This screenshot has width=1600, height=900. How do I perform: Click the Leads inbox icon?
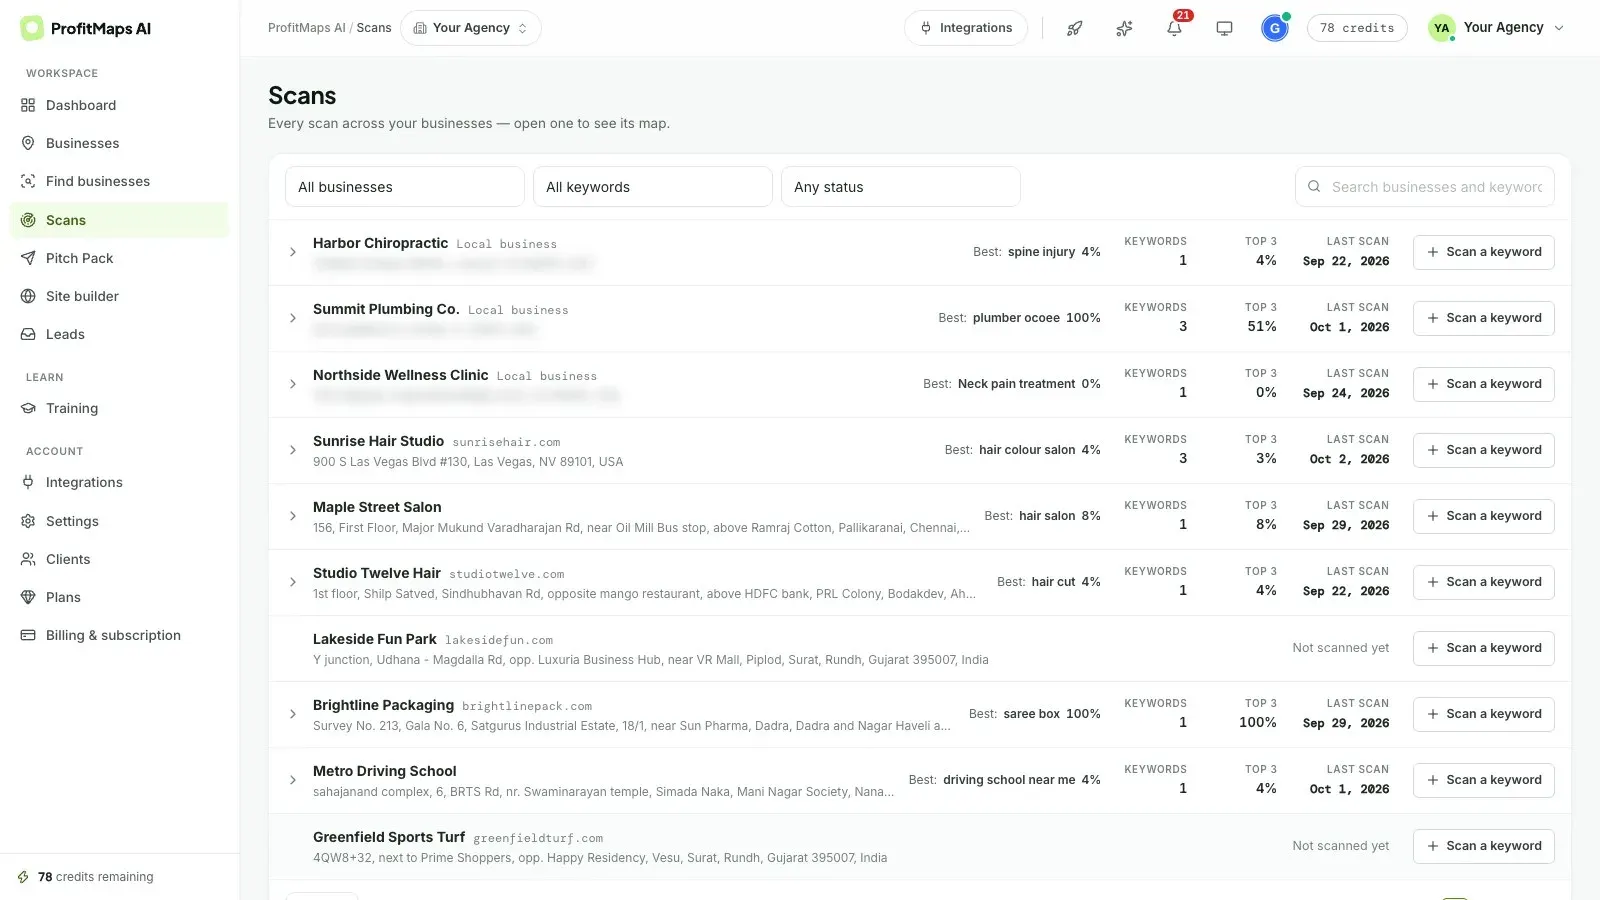[x=28, y=334]
